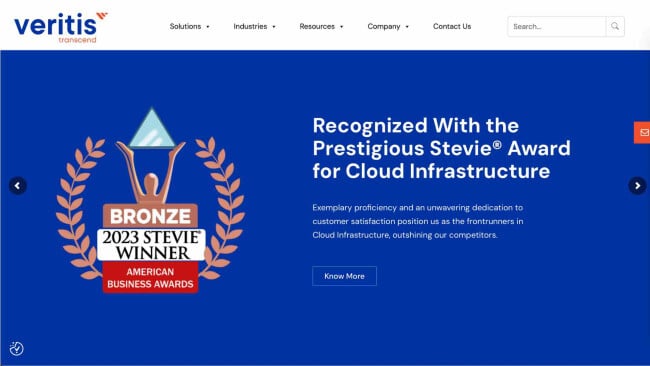650x366 pixels.
Task: Advance to next slide with right arrow
Action: pos(637,186)
